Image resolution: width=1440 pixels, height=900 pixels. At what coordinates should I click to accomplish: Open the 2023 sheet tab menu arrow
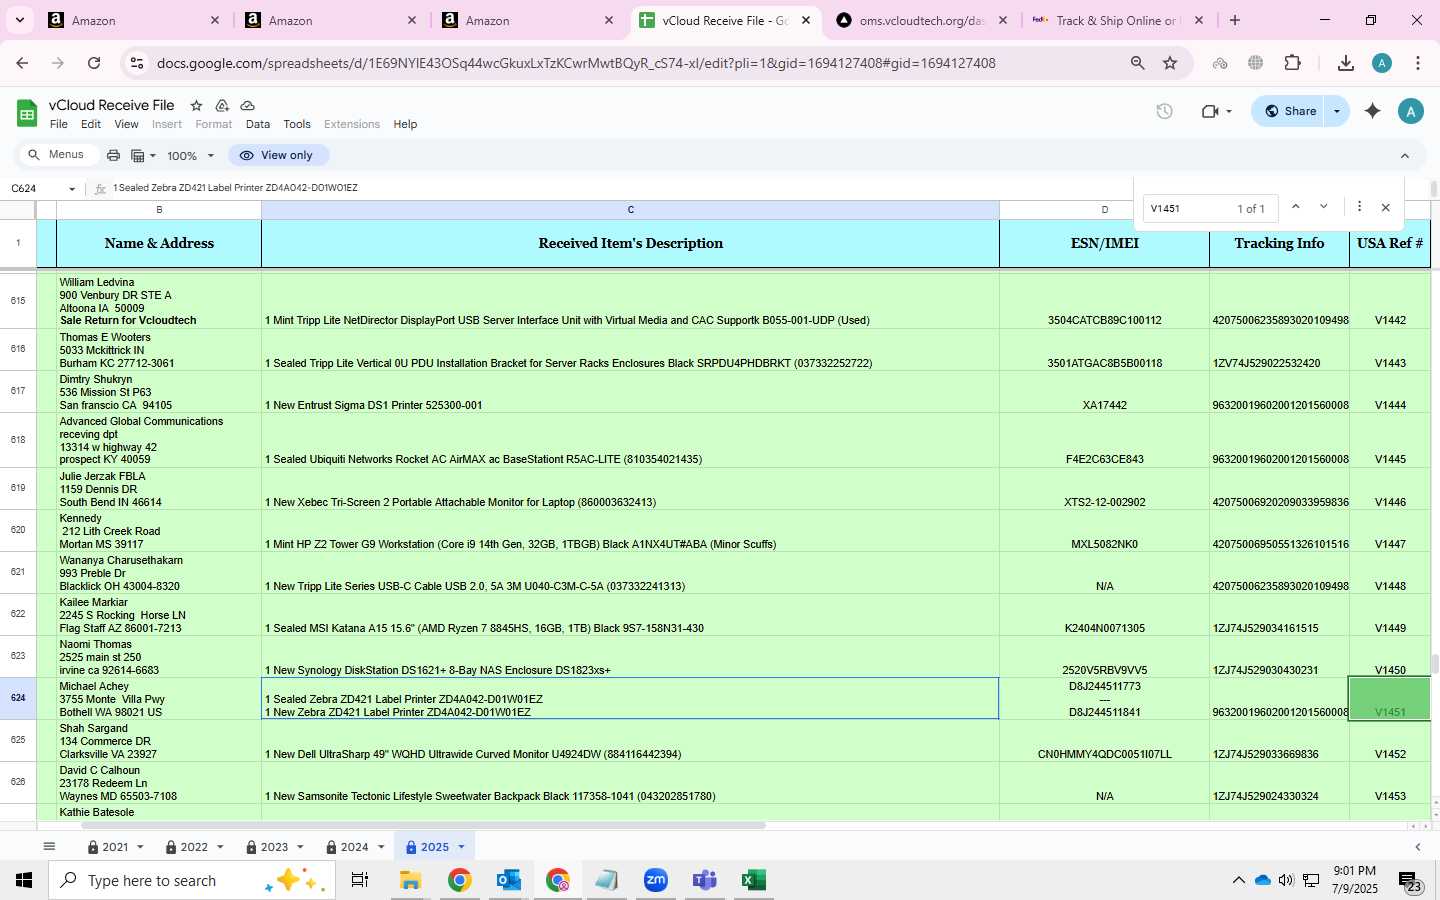(300, 847)
